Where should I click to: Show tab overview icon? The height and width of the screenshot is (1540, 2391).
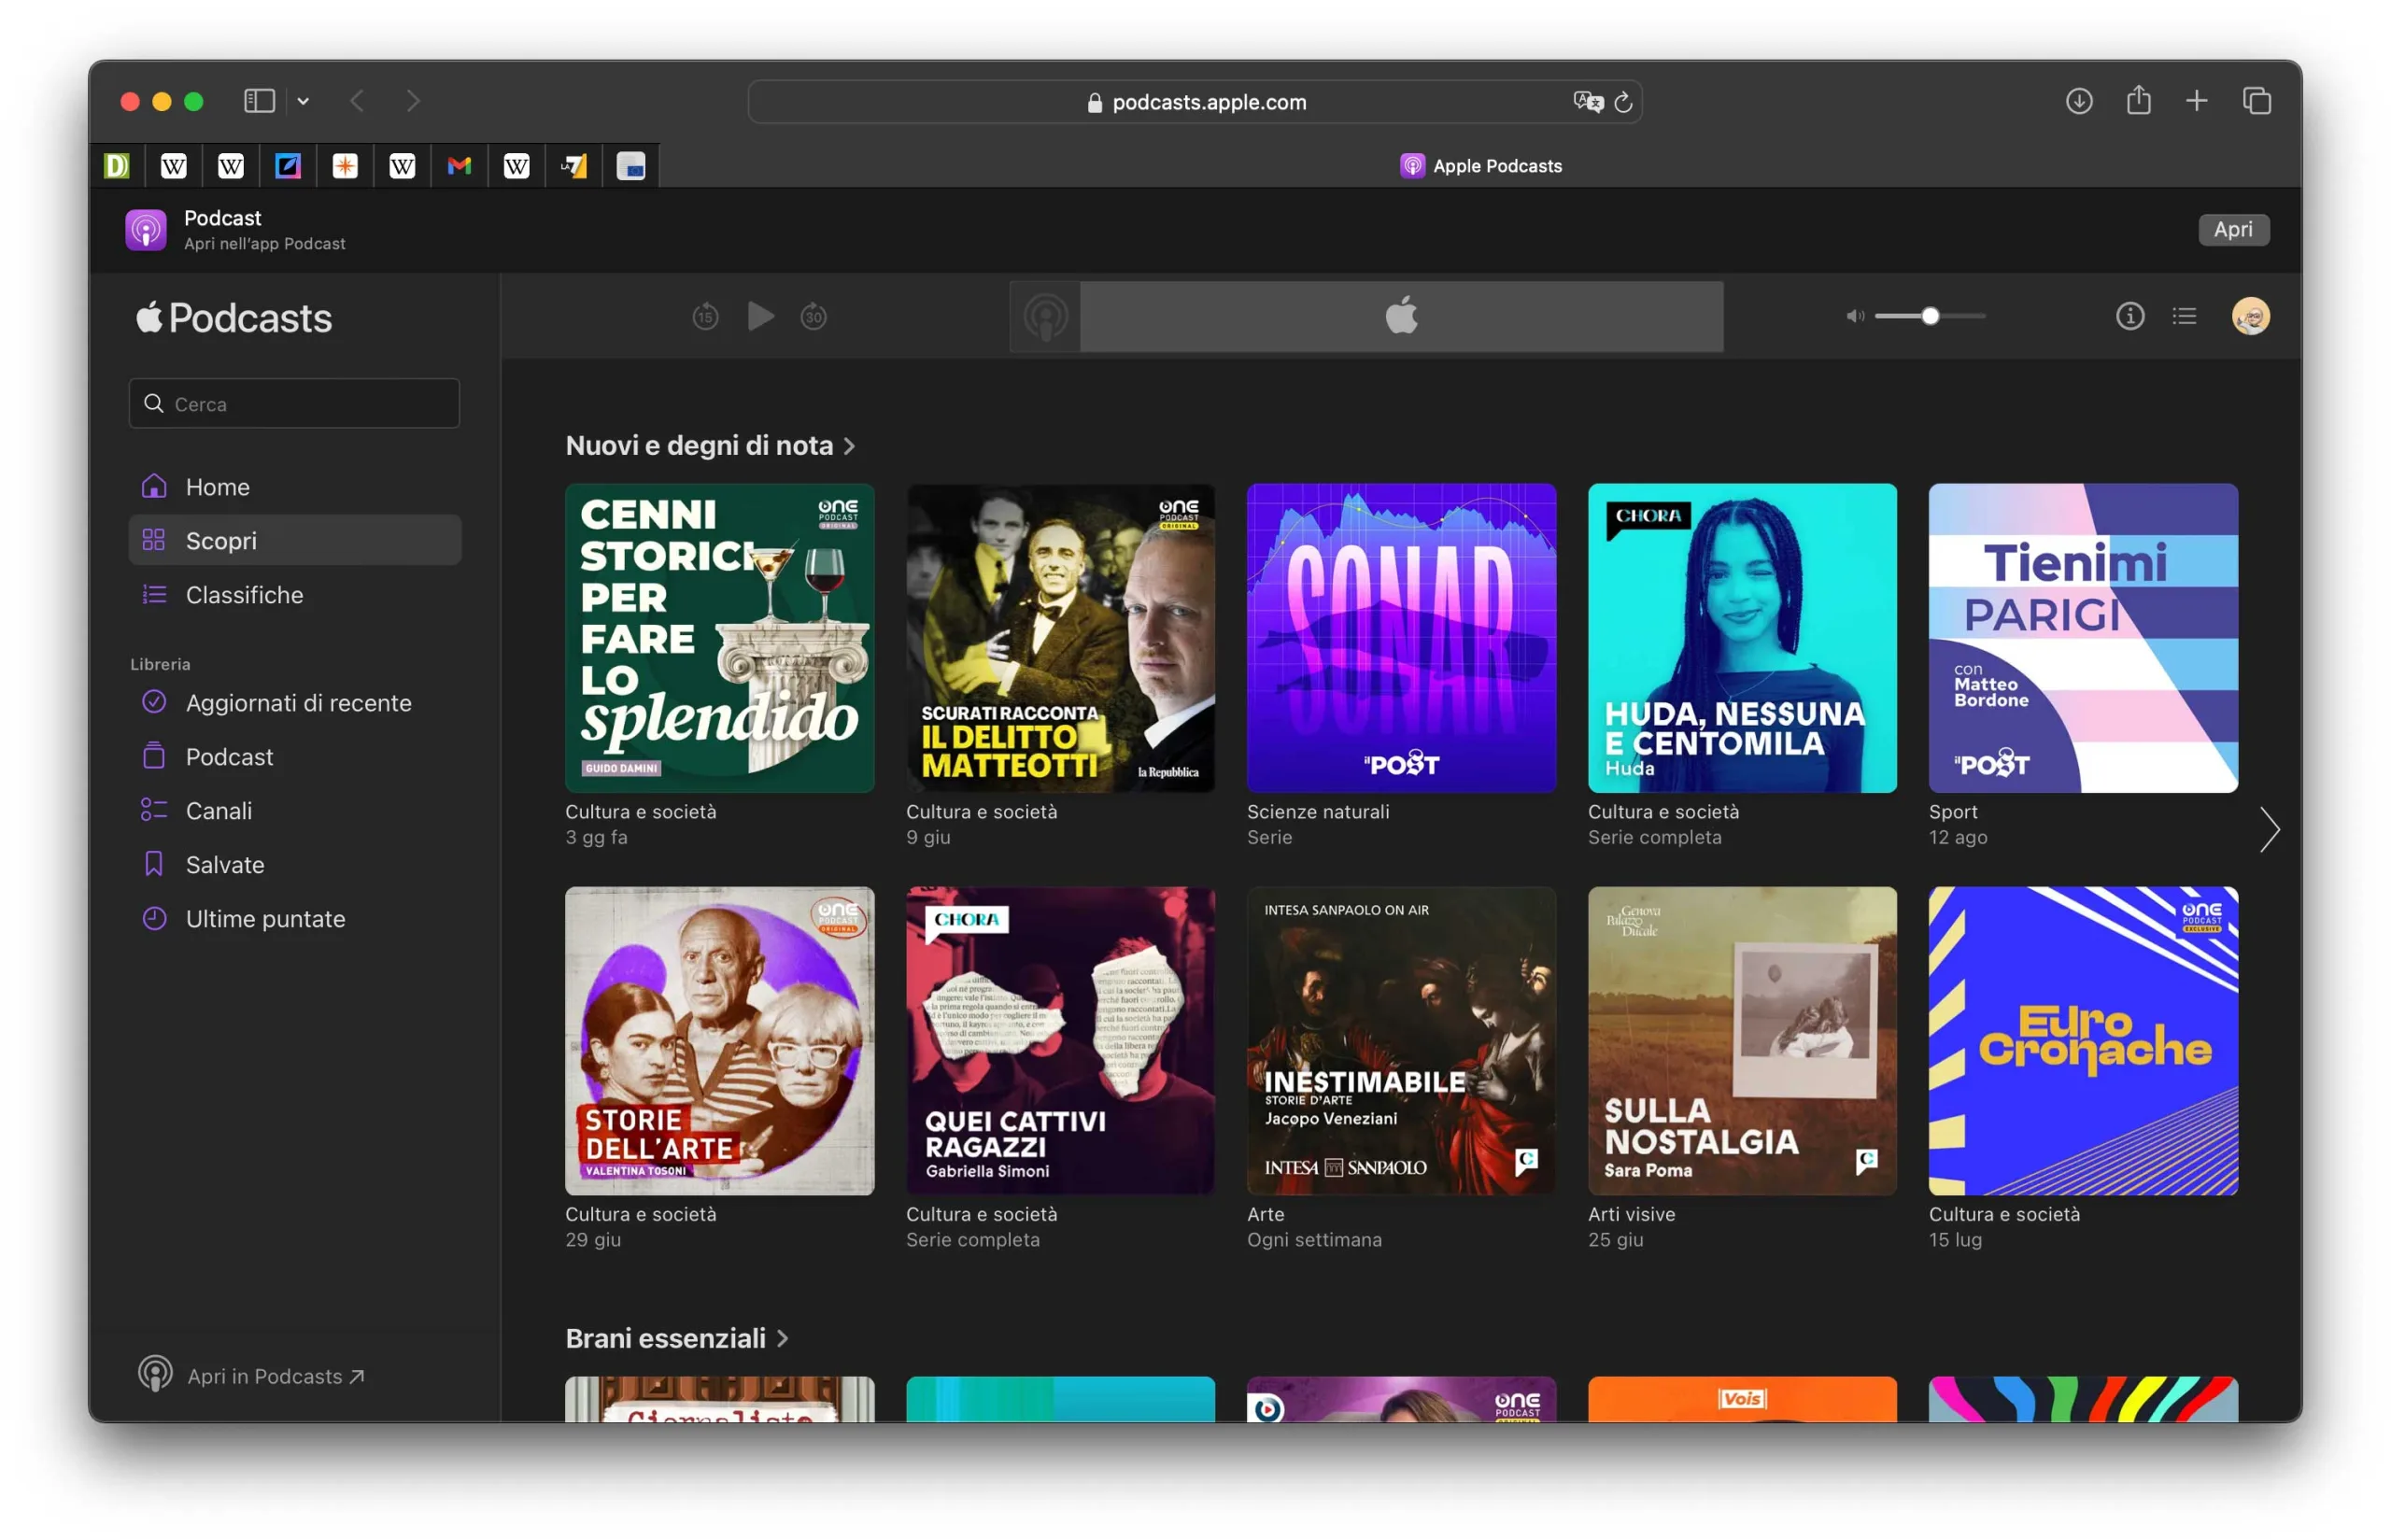click(2256, 101)
